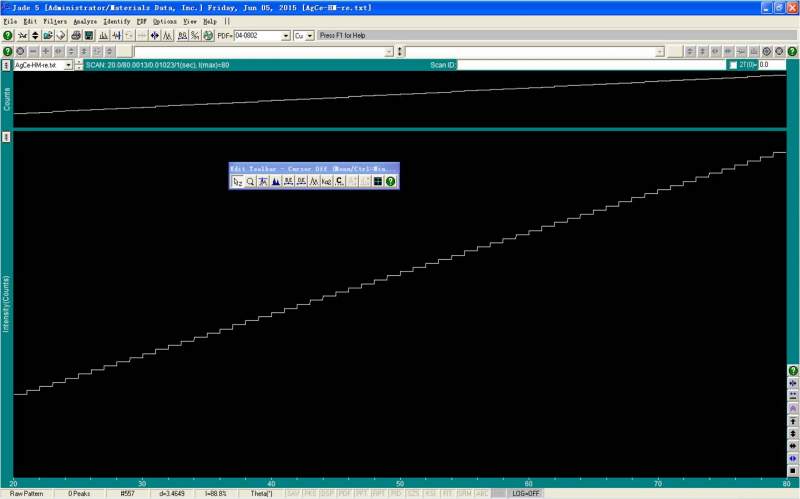
Task: Toggle the 2T(0) checkbox
Action: pyautogui.click(x=733, y=65)
